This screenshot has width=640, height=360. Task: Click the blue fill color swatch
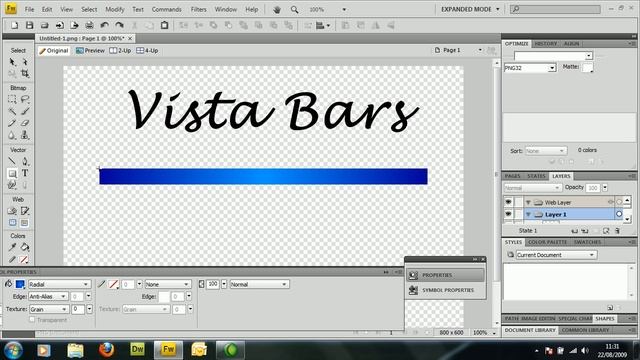[x=20, y=284]
